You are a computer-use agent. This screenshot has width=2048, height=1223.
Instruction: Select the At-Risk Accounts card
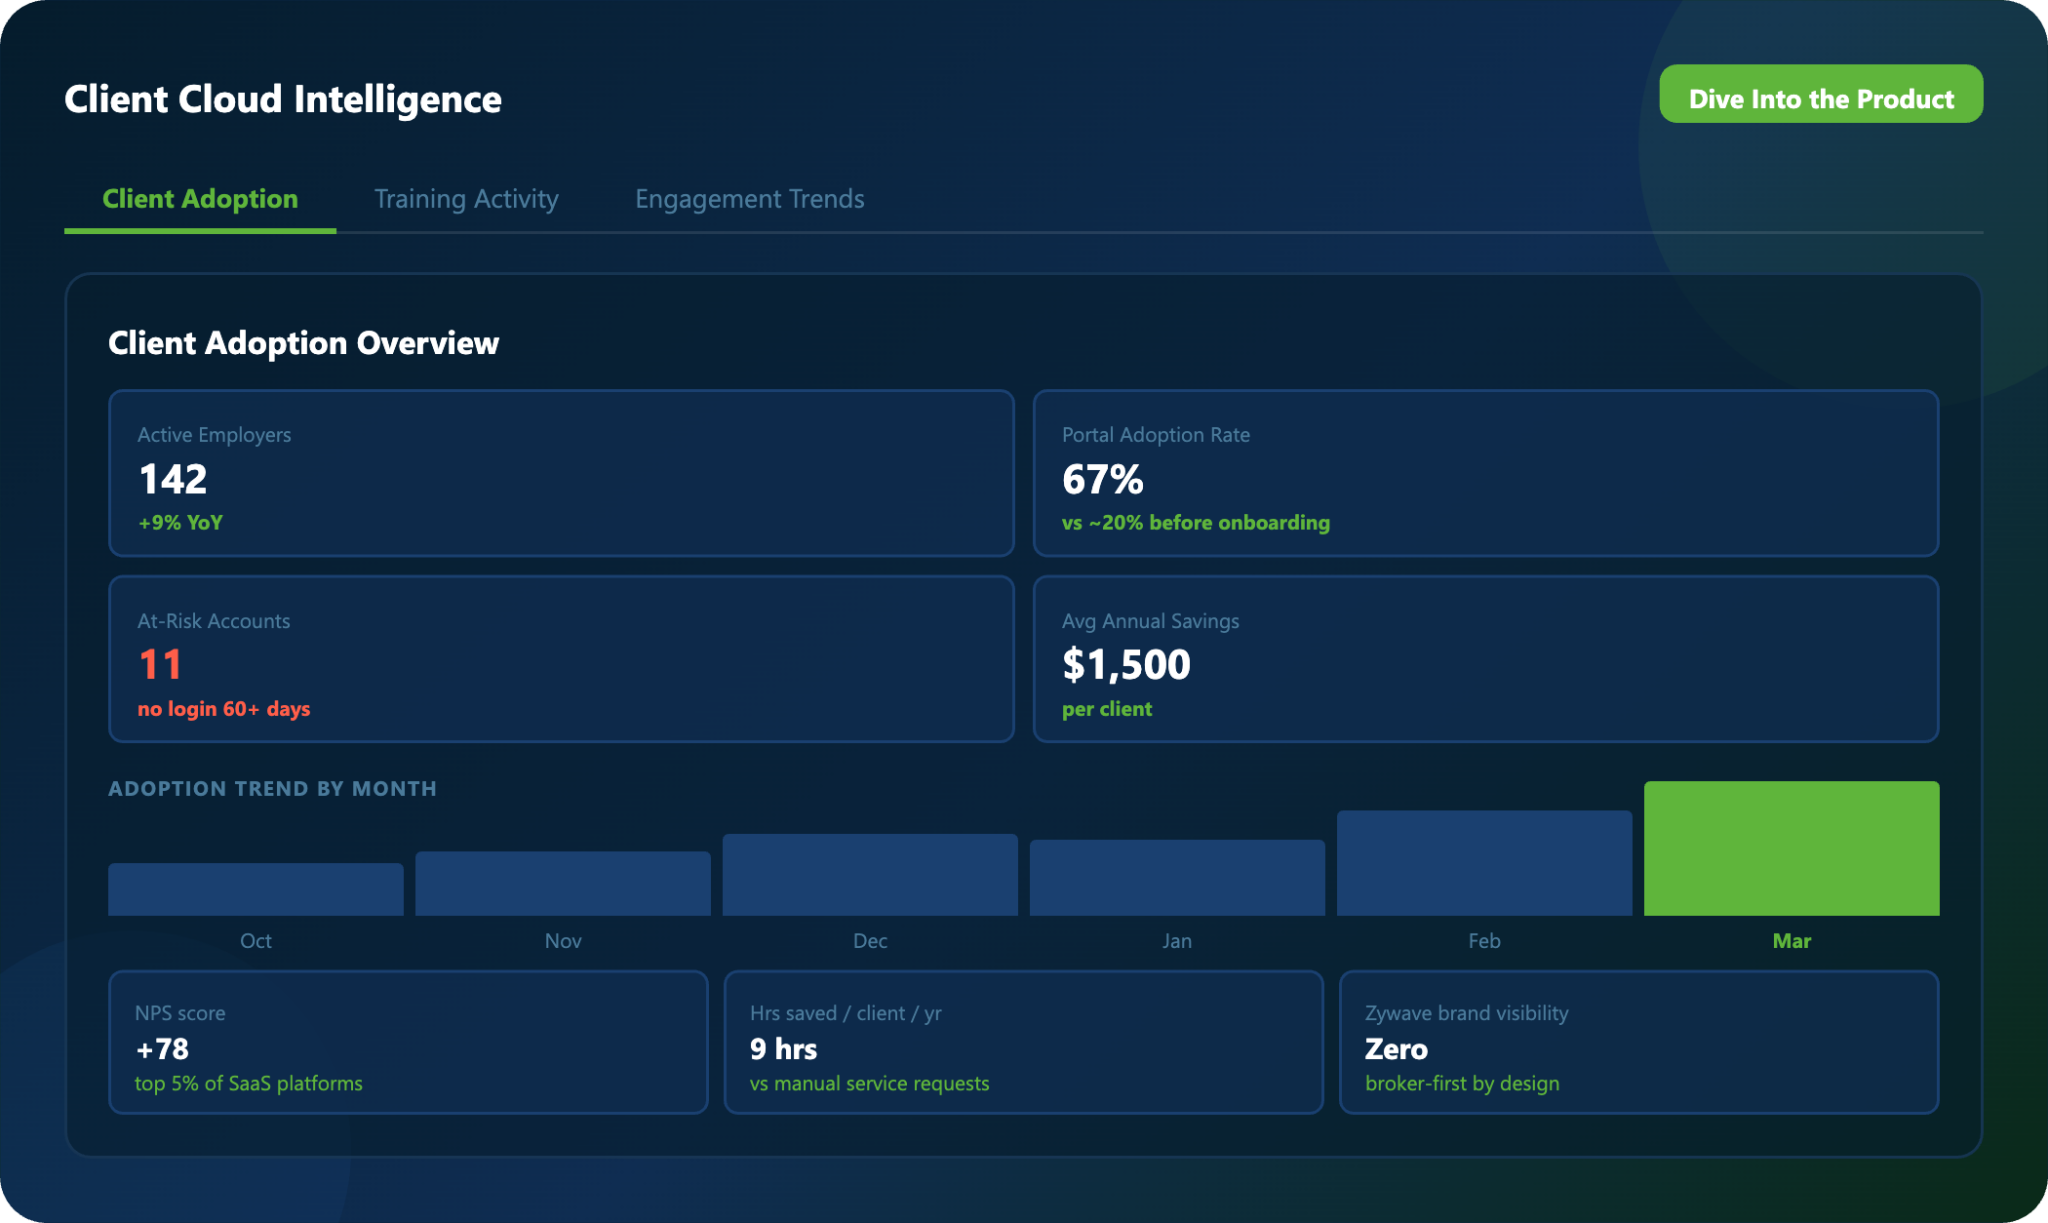click(560, 659)
